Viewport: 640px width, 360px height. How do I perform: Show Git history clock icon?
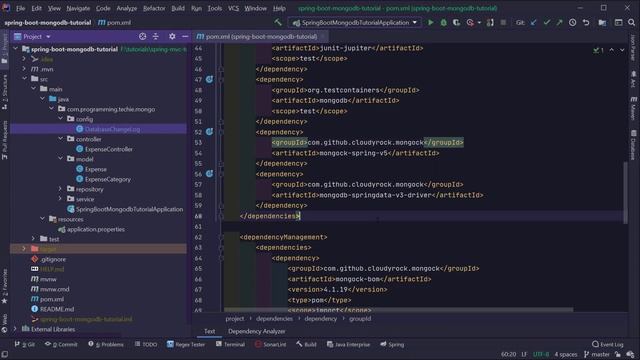pyautogui.click(x=573, y=23)
